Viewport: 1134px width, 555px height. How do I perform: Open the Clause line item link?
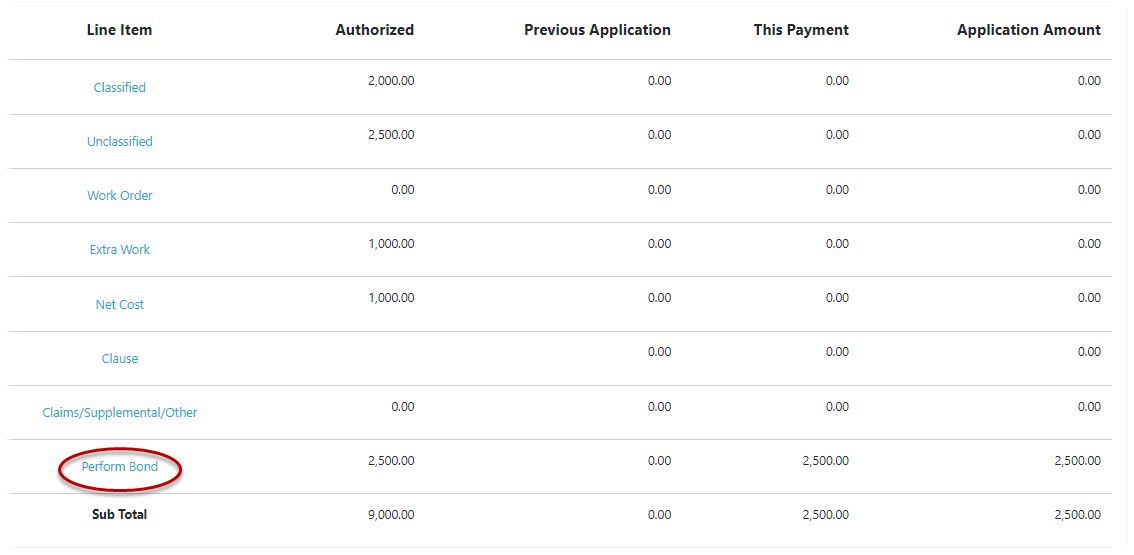119,359
